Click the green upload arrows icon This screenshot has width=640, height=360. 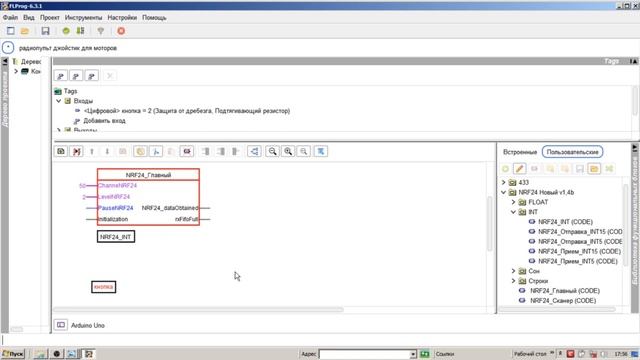80,31
